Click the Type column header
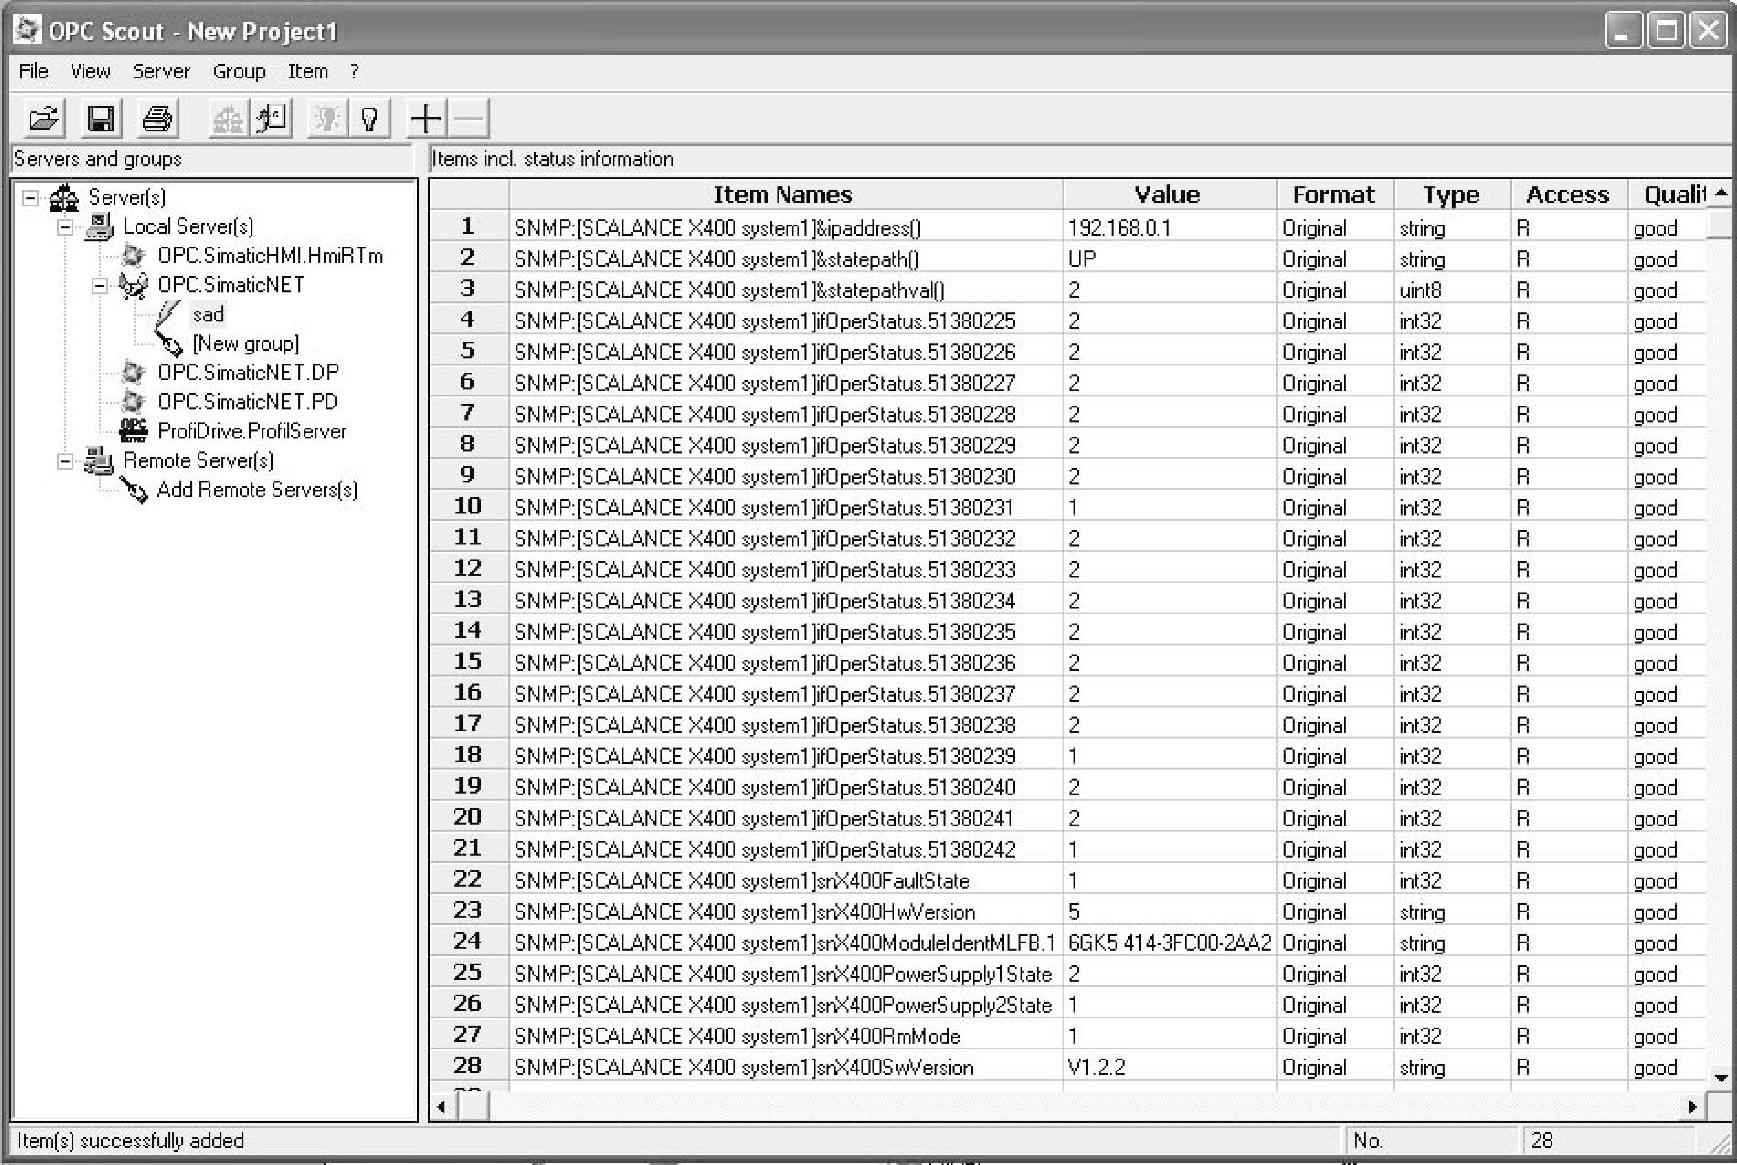This screenshot has width=1737, height=1165. [1452, 195]
